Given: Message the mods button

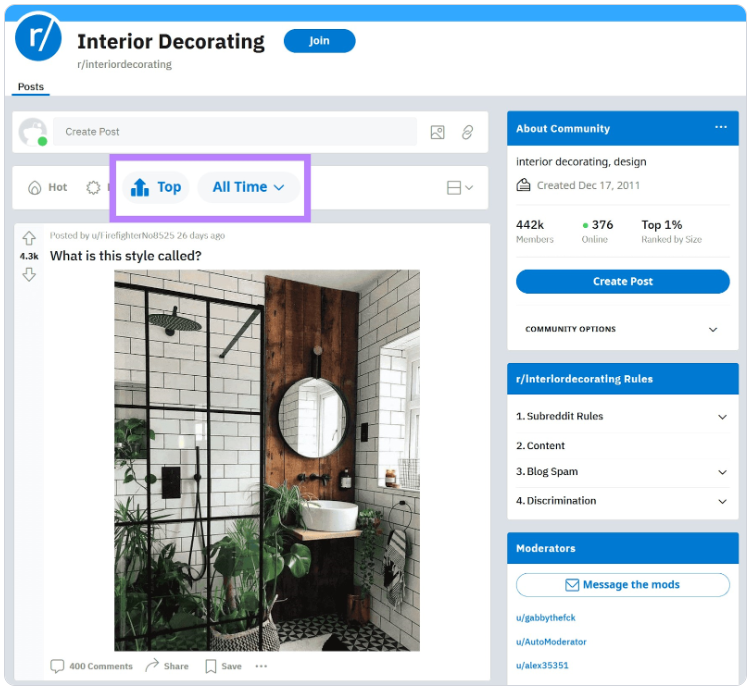Looking at the screenshot, I should point(622,585).
